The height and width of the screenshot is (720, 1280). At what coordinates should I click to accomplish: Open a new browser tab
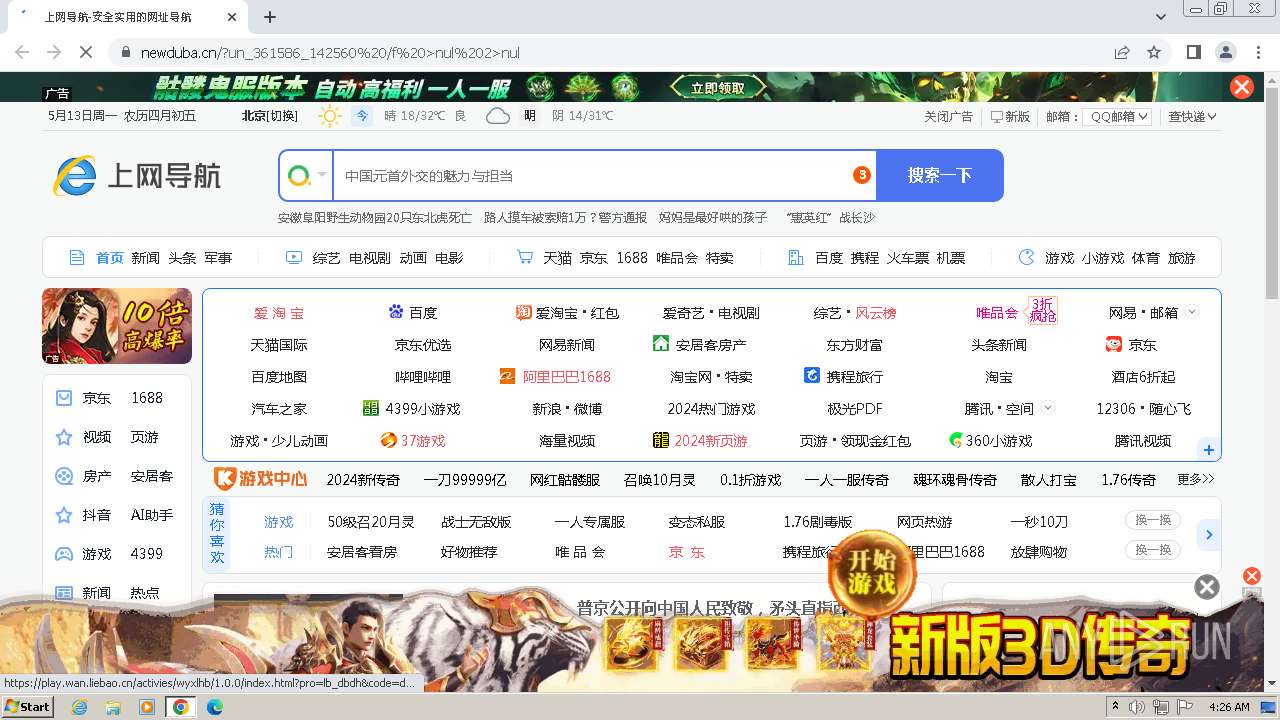pyautogui.click(x=270, y=17)
